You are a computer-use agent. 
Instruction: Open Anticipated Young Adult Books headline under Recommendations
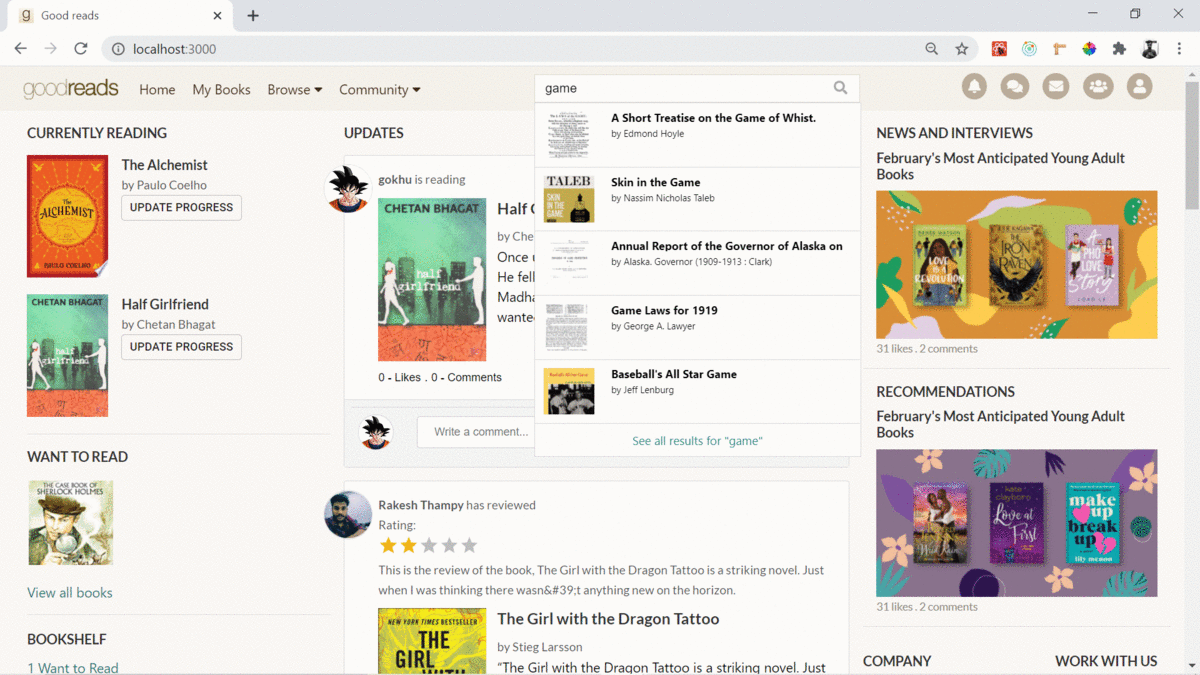coord(1000,424)
